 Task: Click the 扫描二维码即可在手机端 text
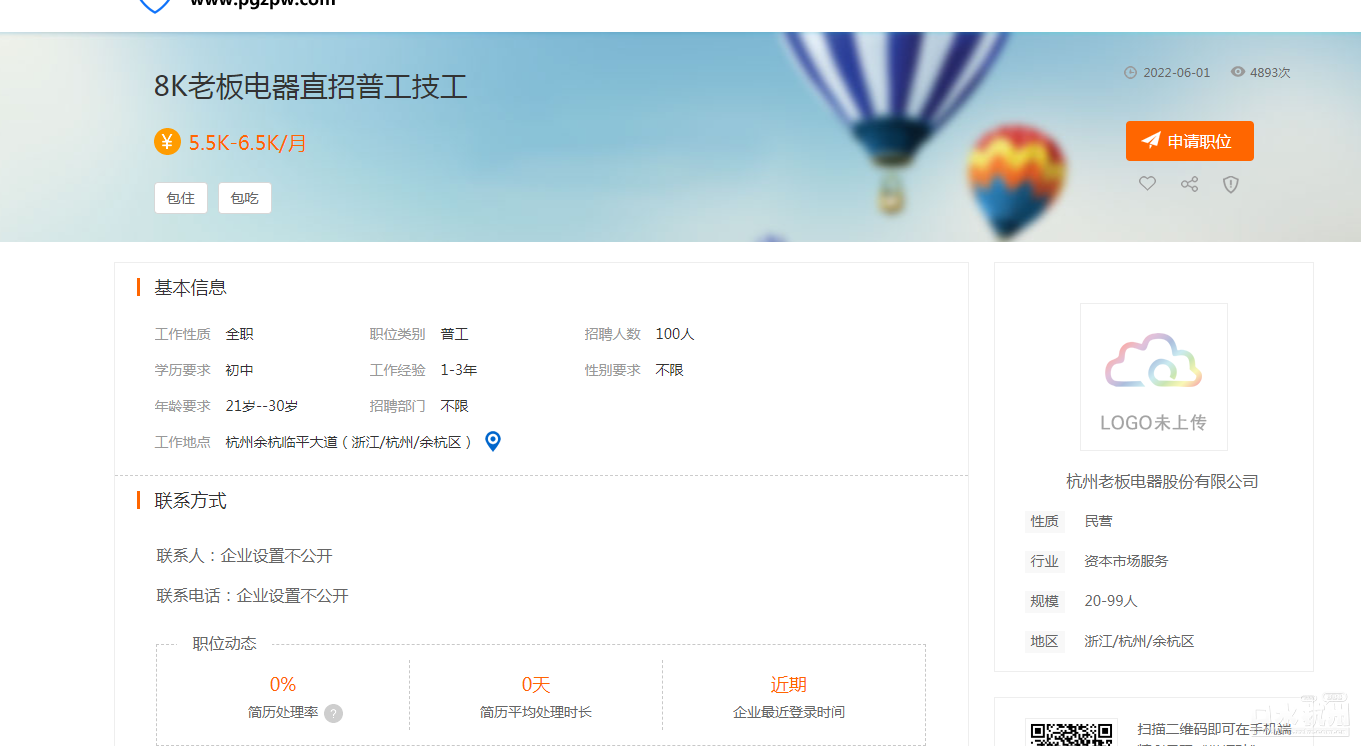pyautogui.click(x=1215, y=730)
